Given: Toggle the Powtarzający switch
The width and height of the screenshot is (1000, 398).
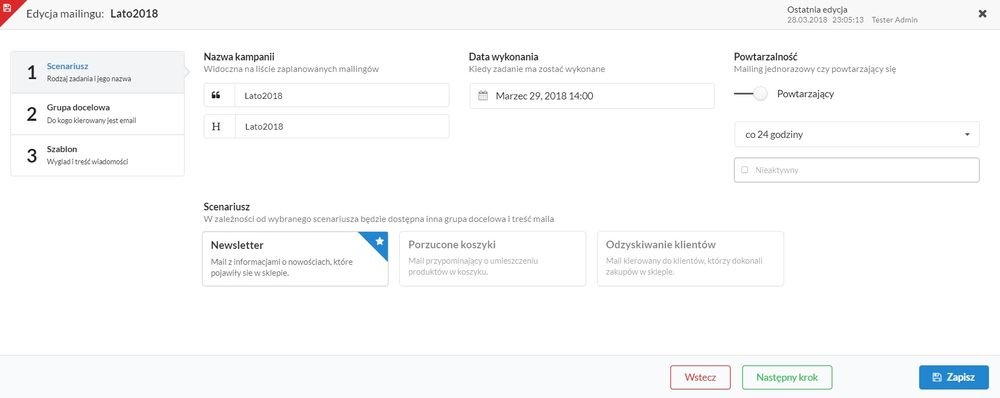Looking at the screenshot, I should pos(751,94).
